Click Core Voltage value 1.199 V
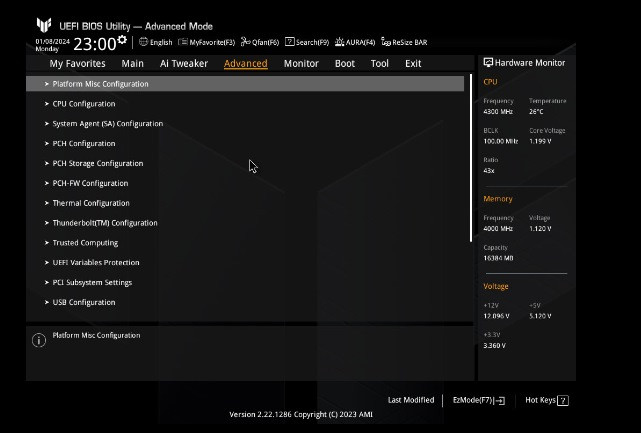The image size is (641, 433). pyautogui.click(x=540, y=141)
